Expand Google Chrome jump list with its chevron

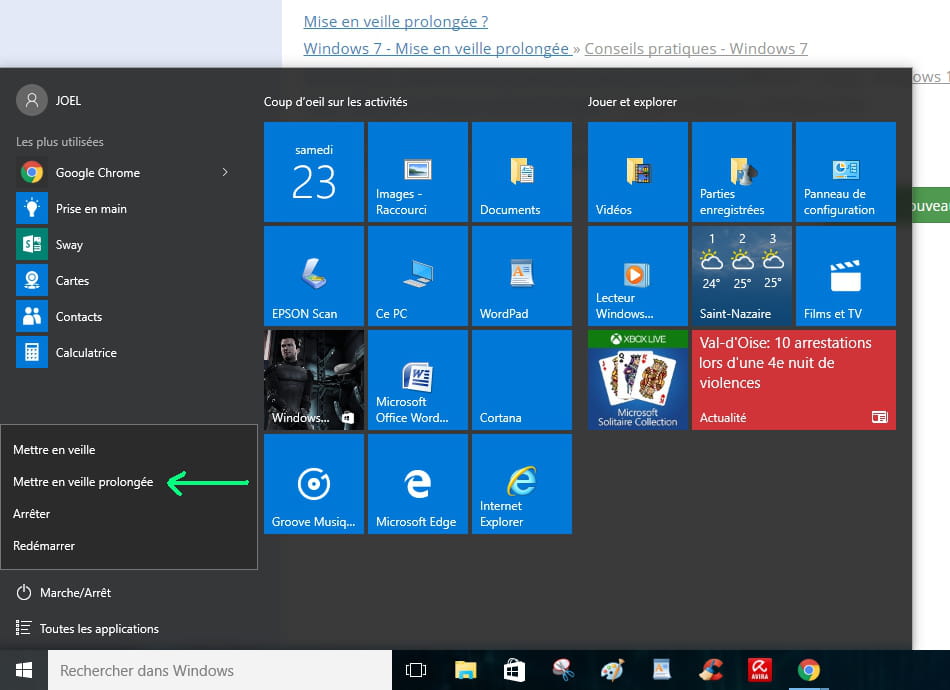tap(225, 172)
